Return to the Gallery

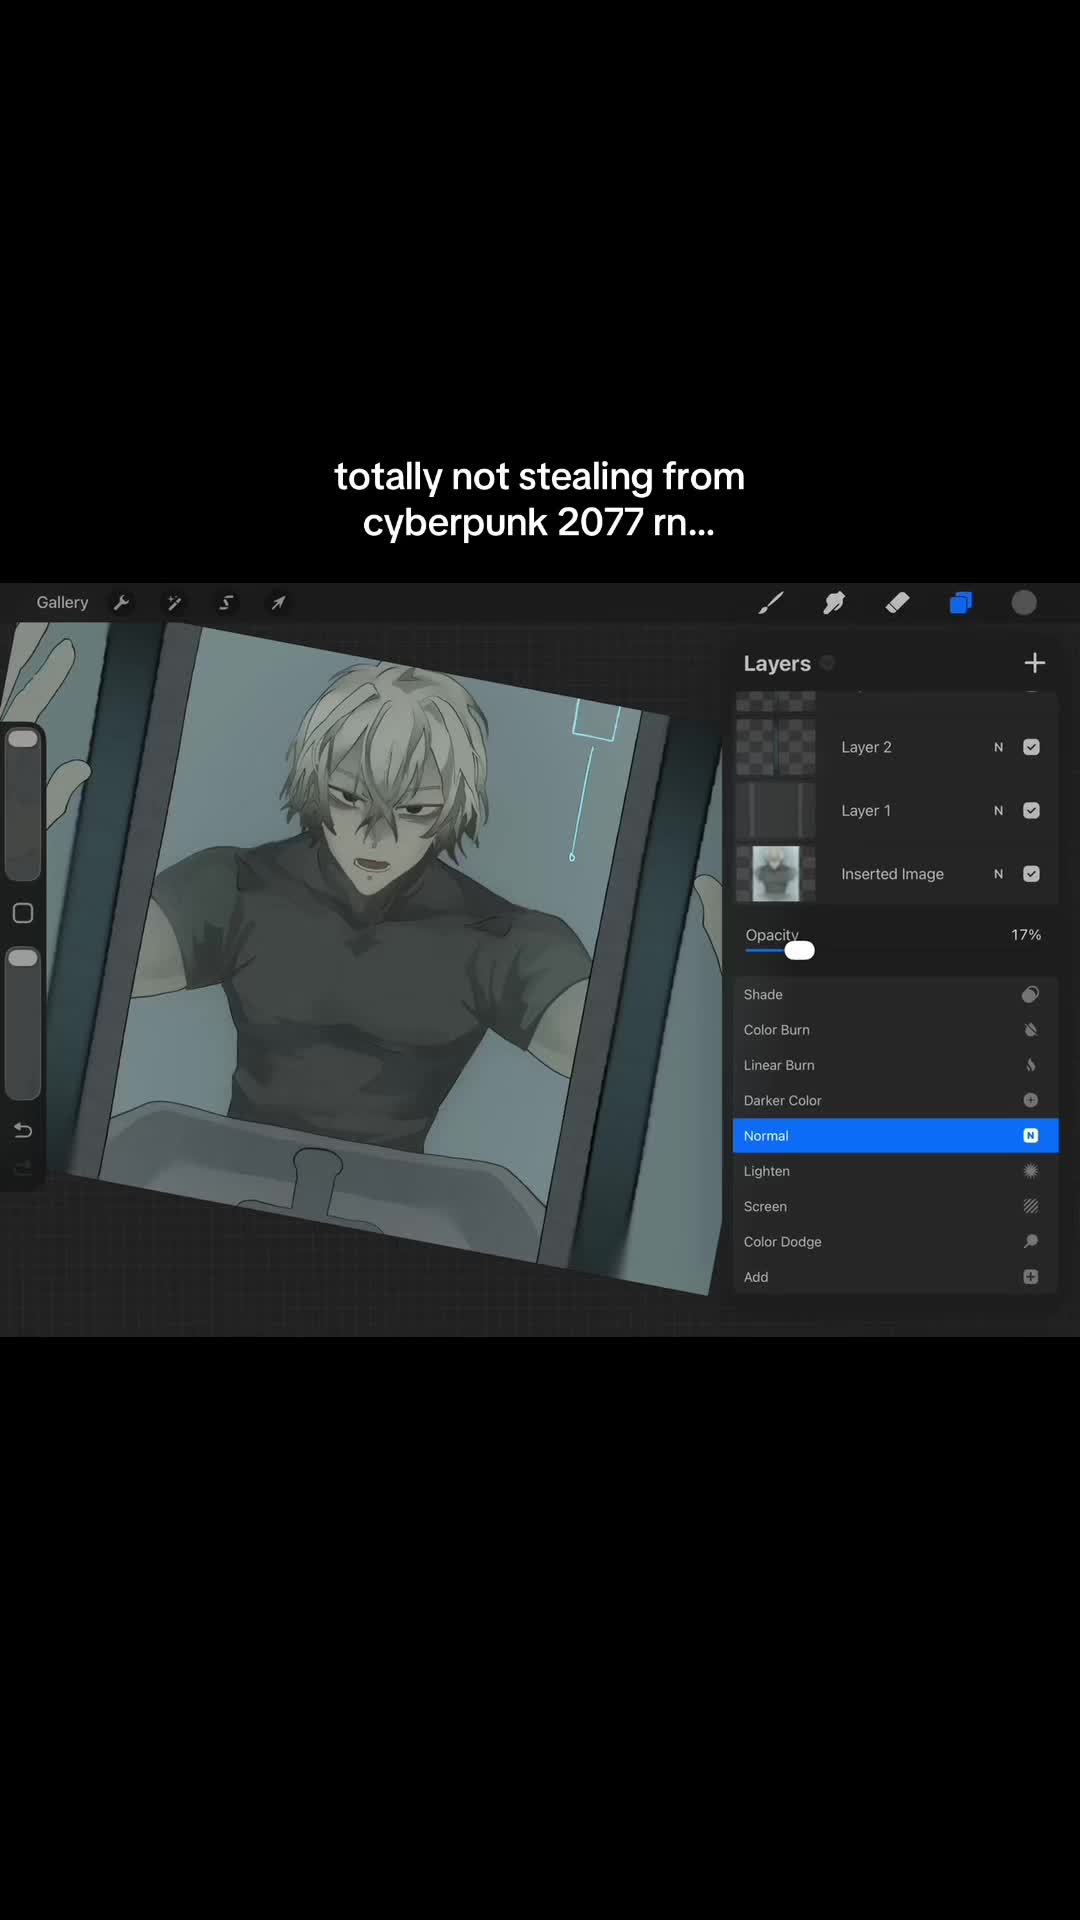pyautogui.click(x=62, y=602)
